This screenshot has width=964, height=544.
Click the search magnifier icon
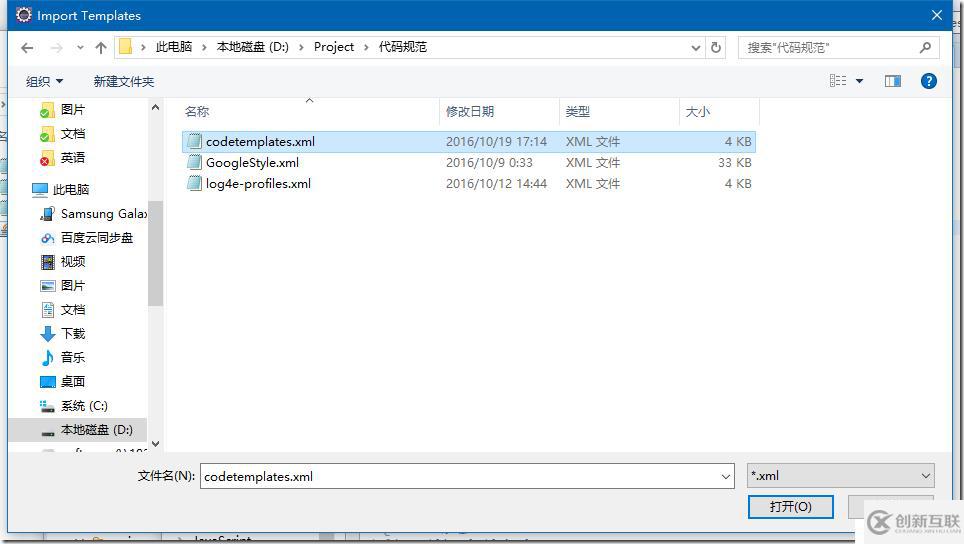pyautogui.click(x=925, y=47)
